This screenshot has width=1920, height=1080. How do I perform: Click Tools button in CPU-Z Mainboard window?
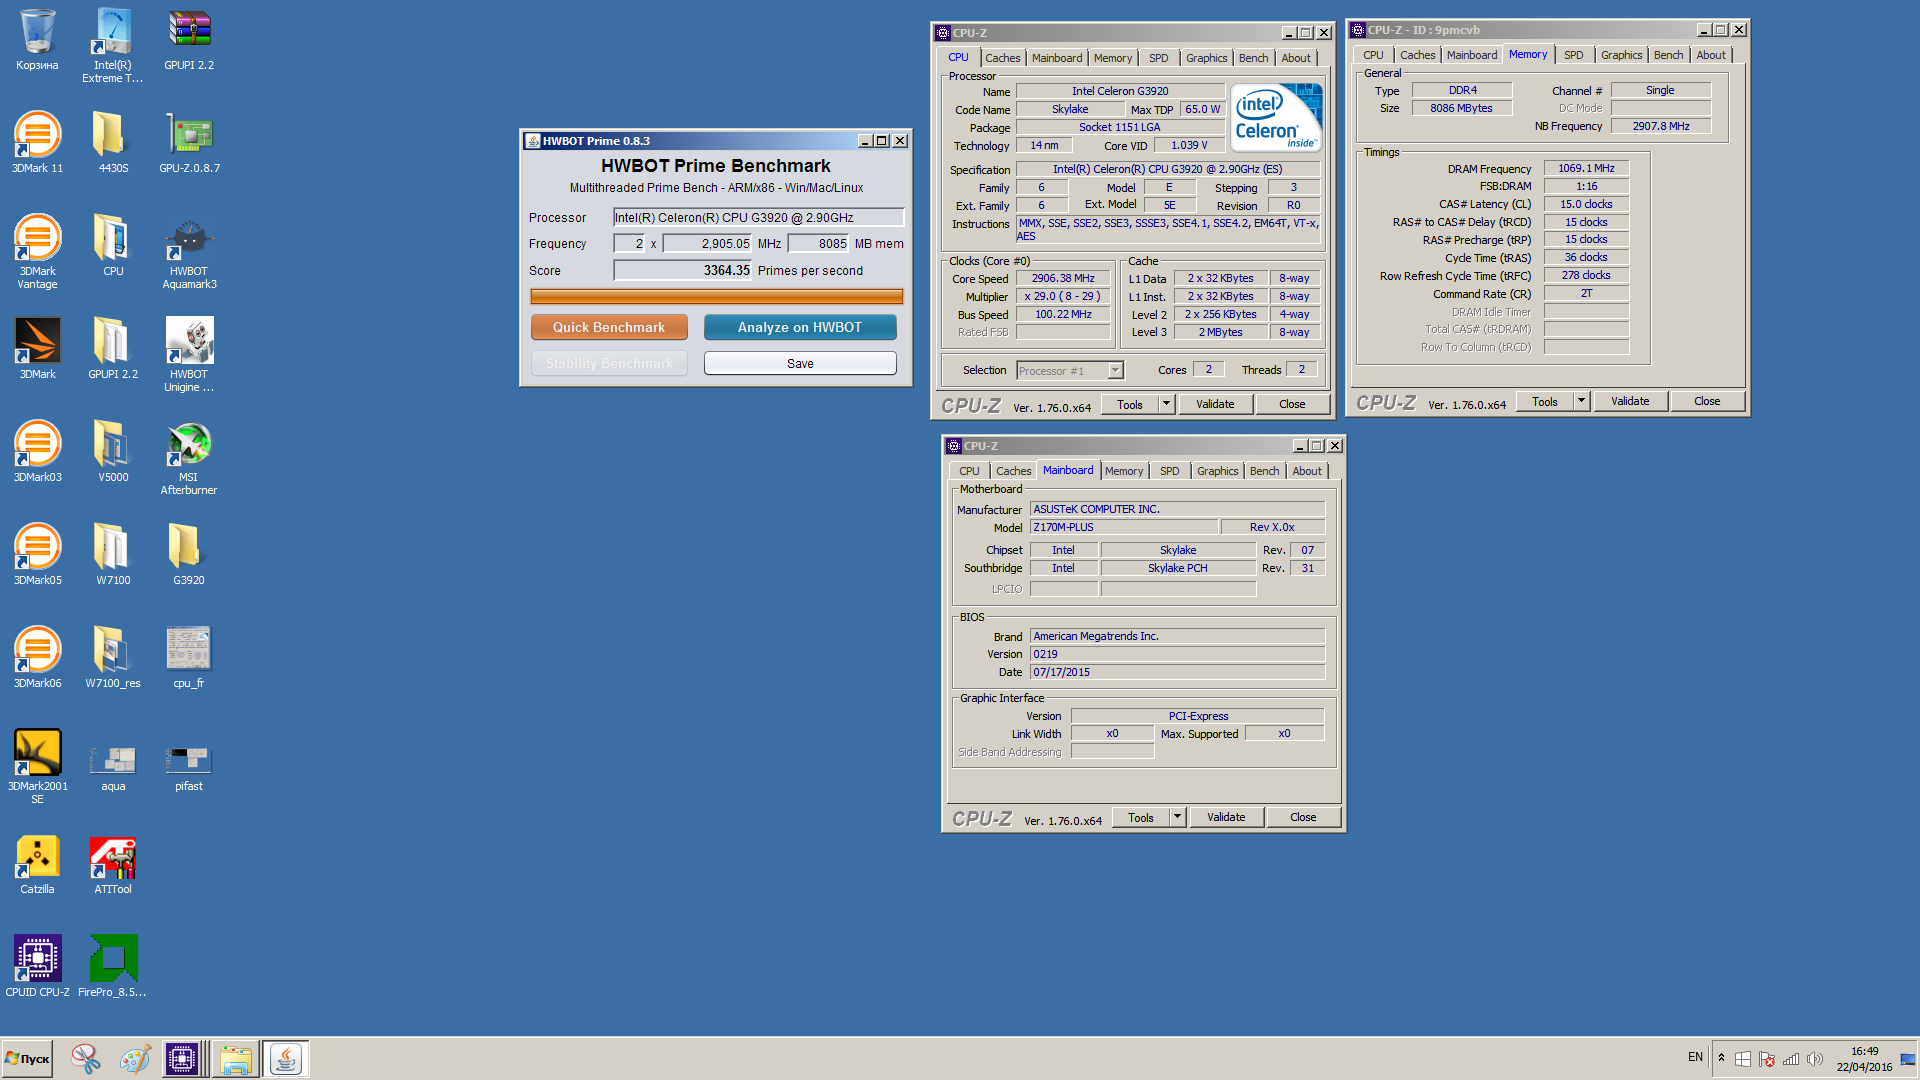tap(1141, 817)
